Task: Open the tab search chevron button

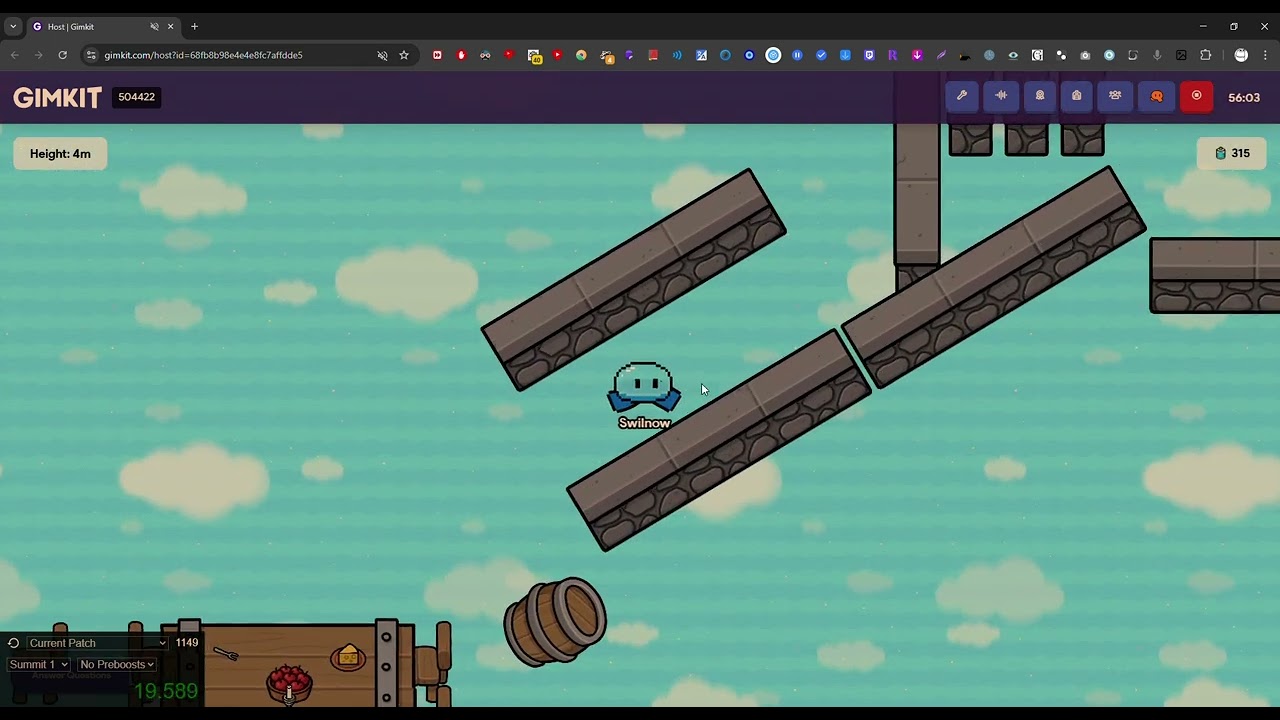Action: (x=13, y=26)
